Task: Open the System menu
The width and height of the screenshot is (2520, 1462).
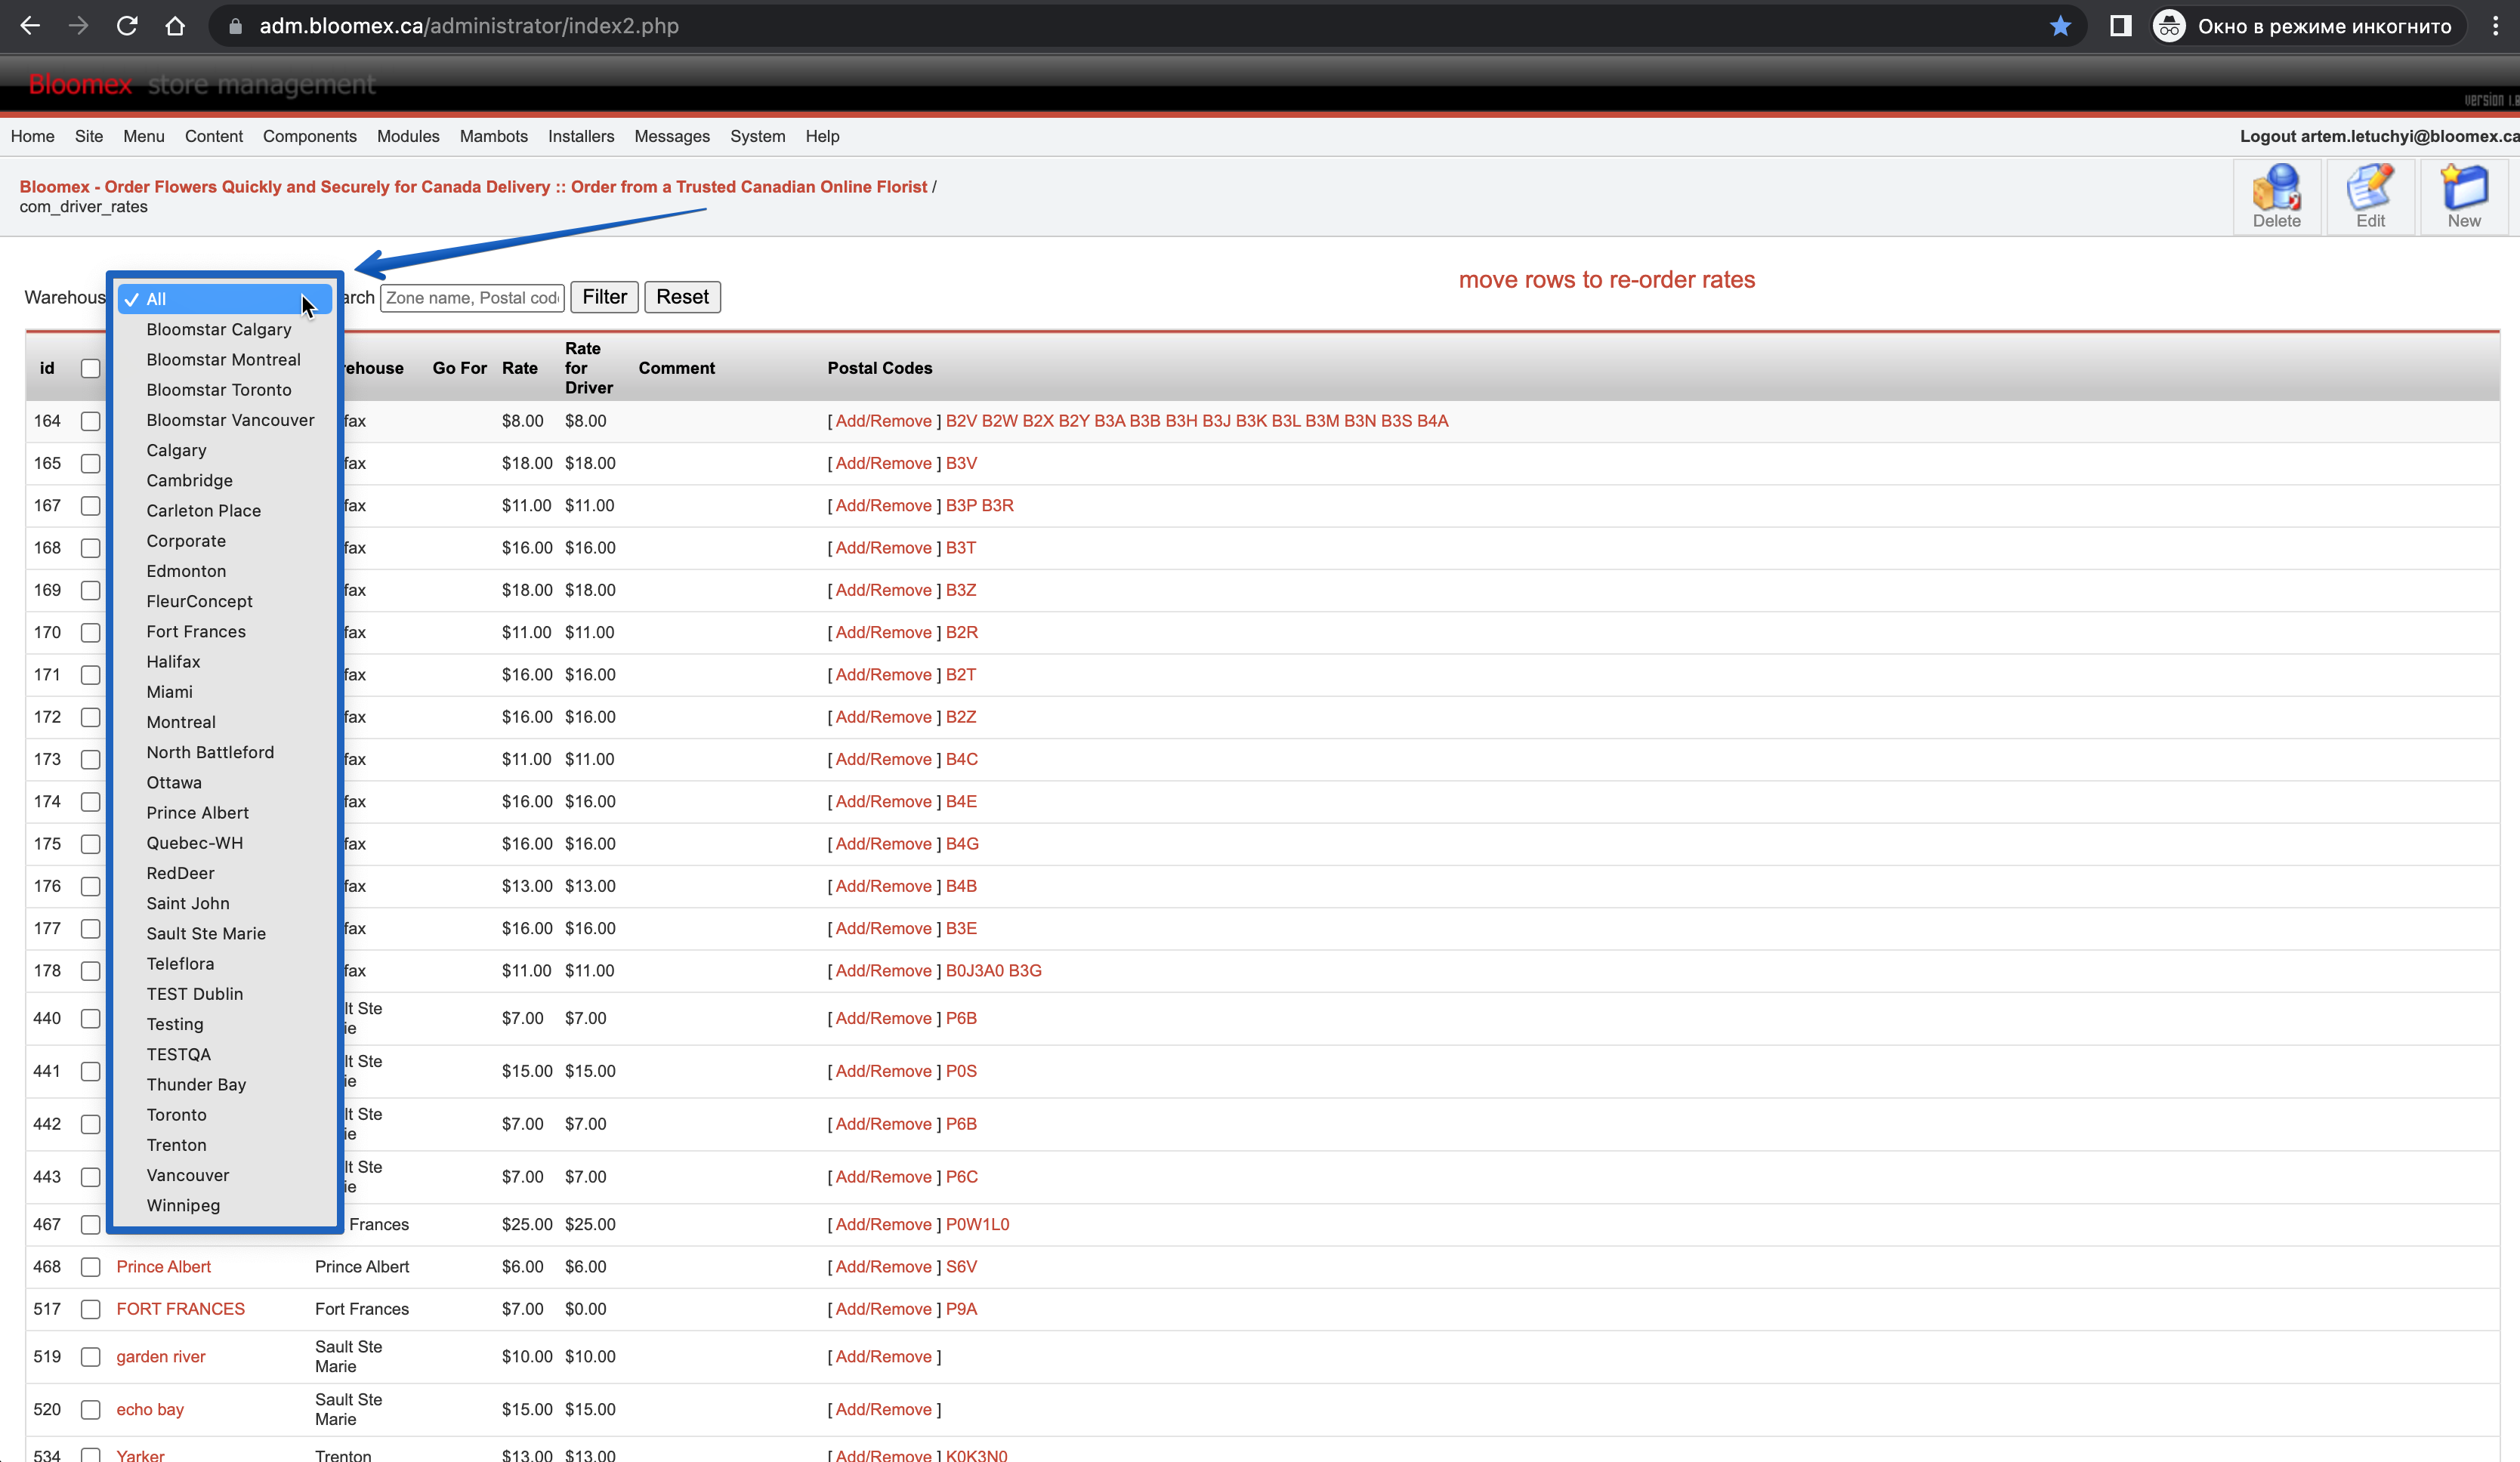Action: [758, 136]
